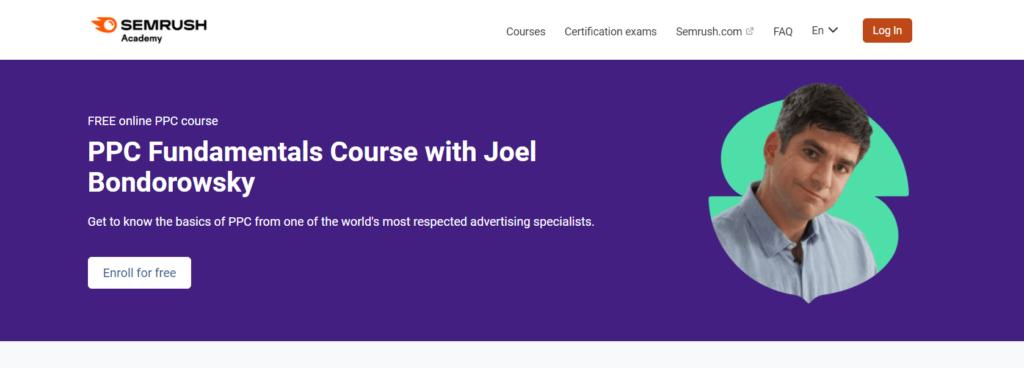This screenshot has height=368, width=1024.
Task: Click the Academy label under the logo
Action: coord(141,38)
